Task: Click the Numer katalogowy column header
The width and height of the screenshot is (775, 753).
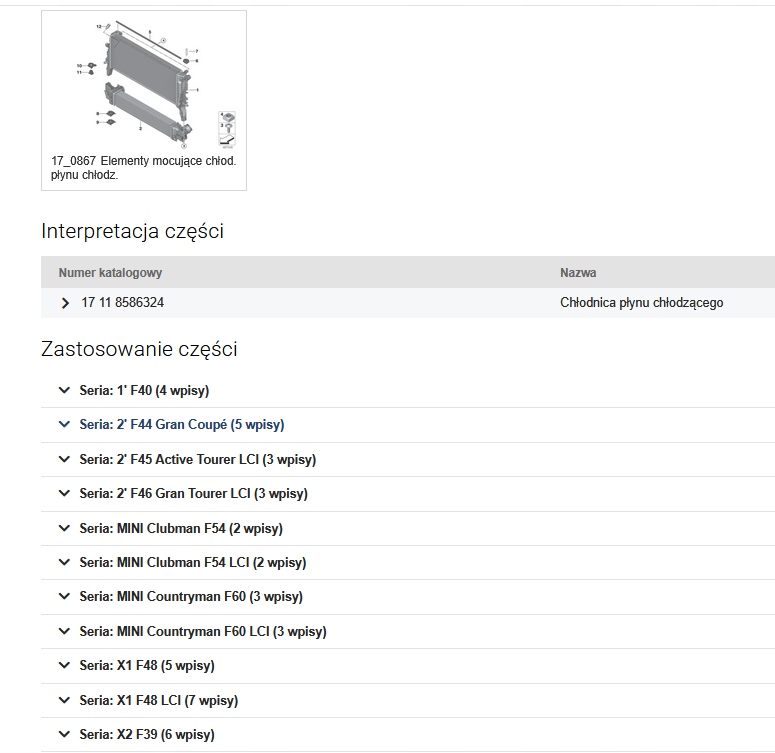Action: pos(110,273)
